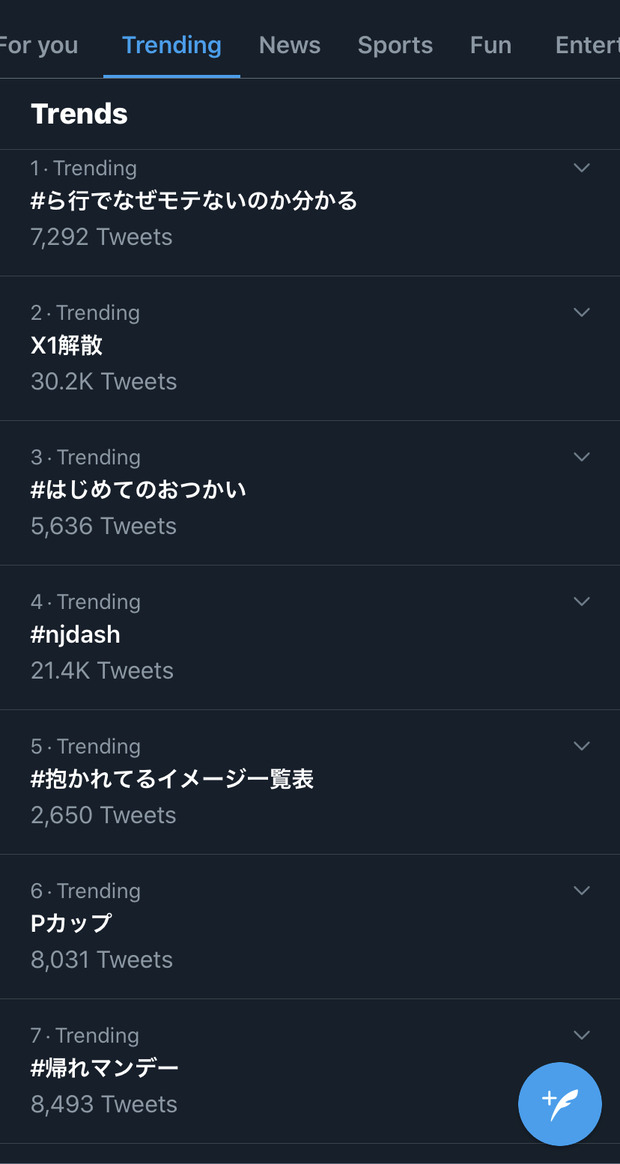Open chevron menu for #njdash trend
This screenshot has height=1164, width=620.
click(581, 601)
